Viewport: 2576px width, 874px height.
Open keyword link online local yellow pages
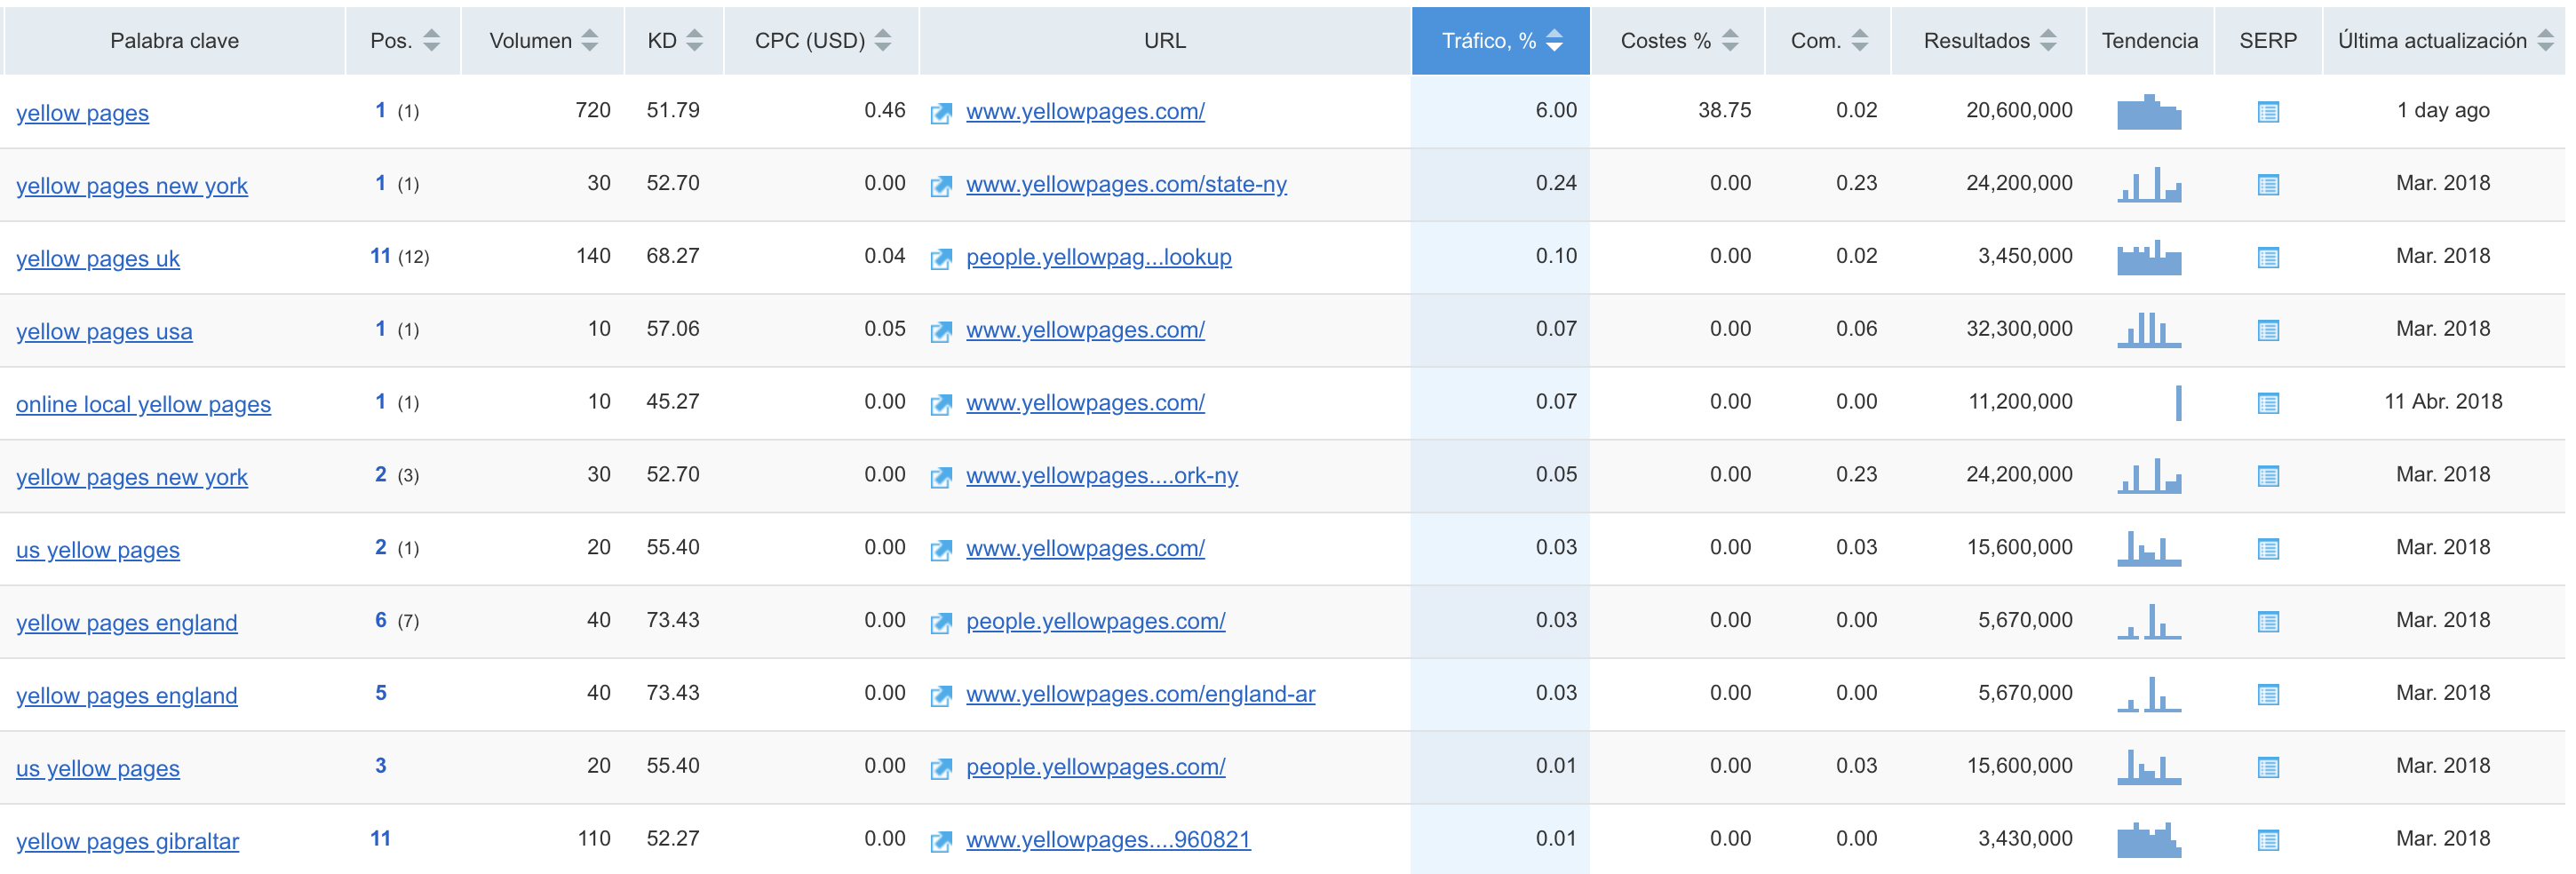(143, 405)
